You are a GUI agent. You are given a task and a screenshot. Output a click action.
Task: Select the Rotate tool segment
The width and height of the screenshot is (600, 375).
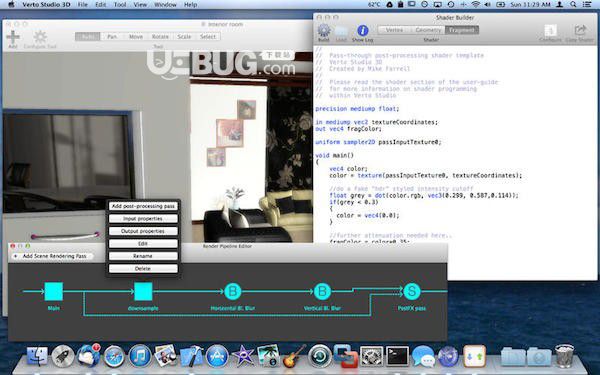click(160, 37)
